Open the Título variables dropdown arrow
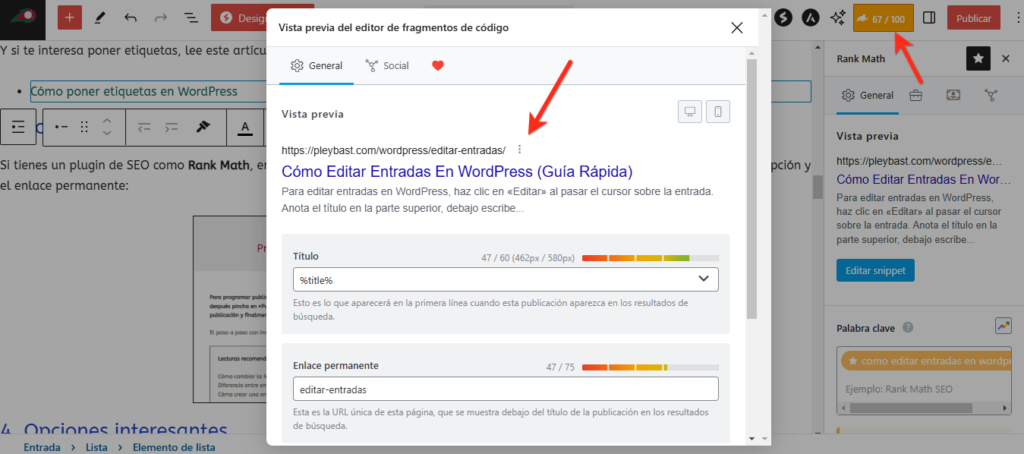Image resolution: width=1024 pixels, height=454 pixels. click(x=703, y=279)
